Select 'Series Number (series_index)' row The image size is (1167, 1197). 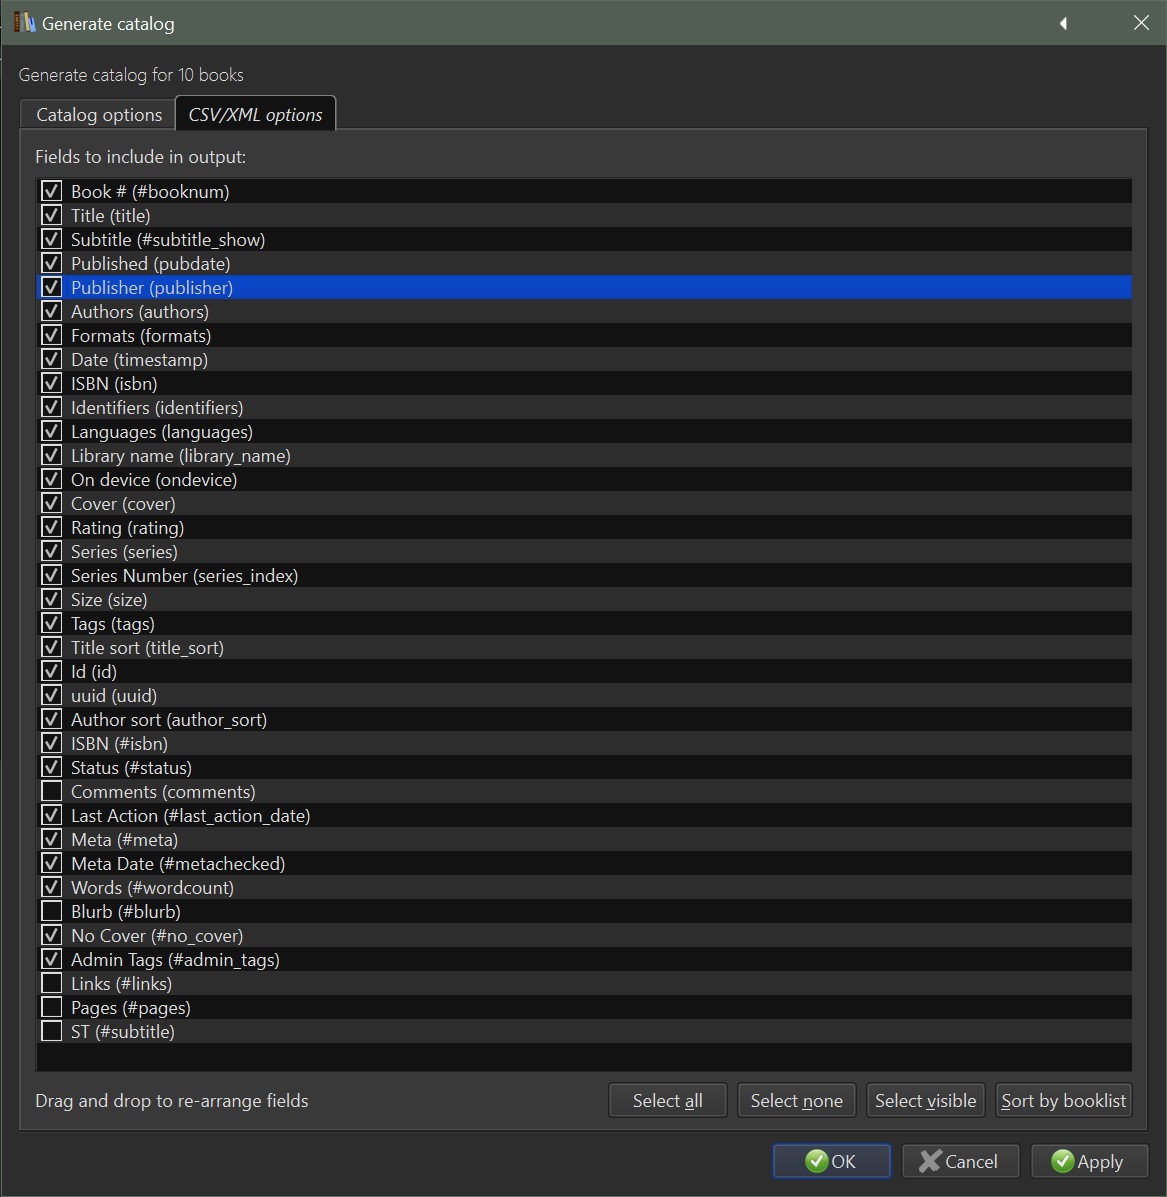585,576
